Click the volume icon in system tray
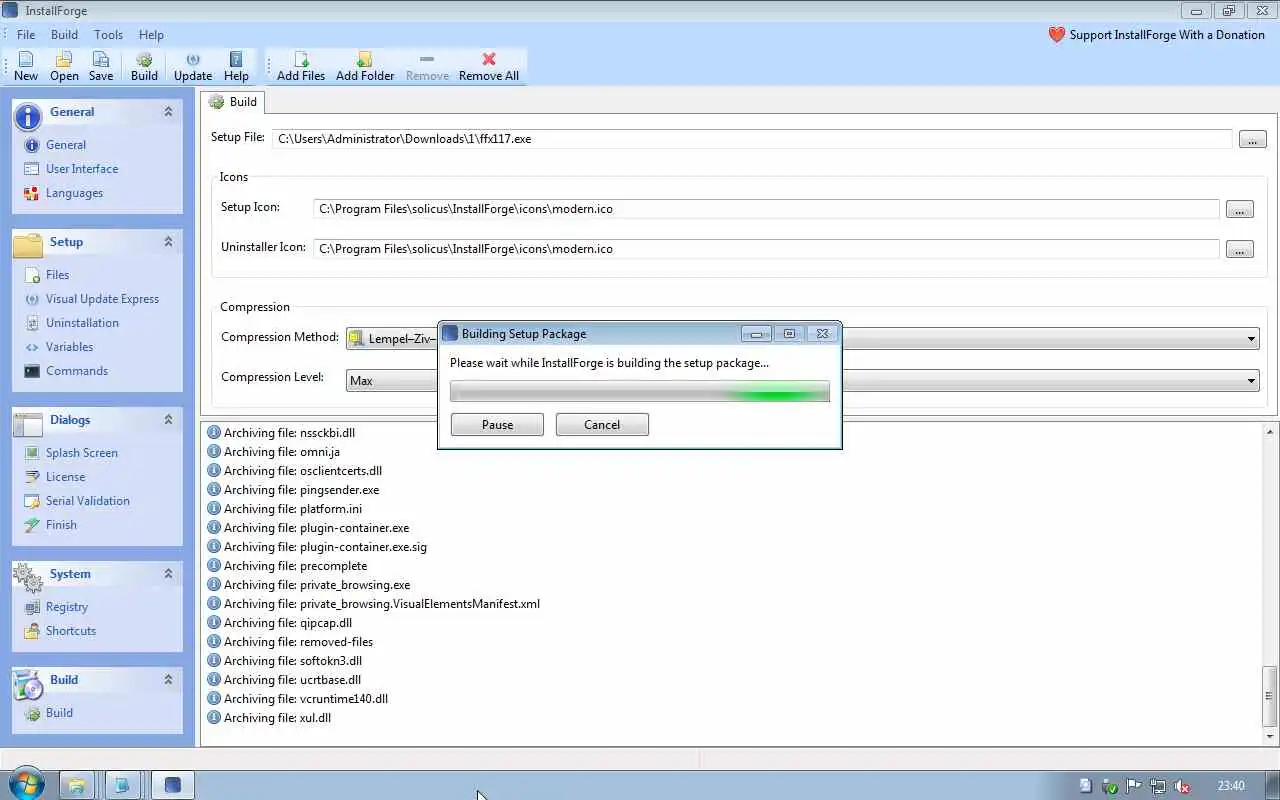1280x800 pixels. tap(1182, 786)
